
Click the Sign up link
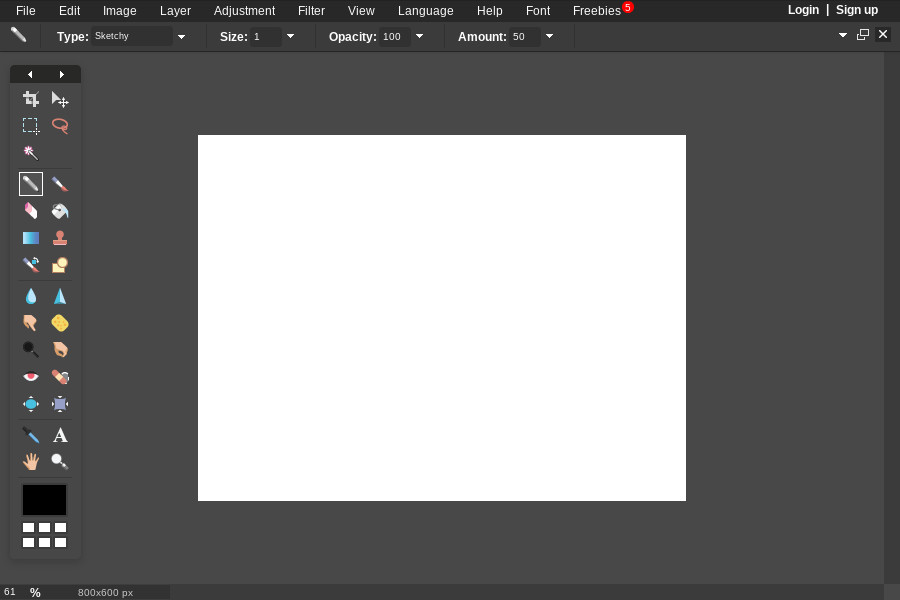coord(857,10)
